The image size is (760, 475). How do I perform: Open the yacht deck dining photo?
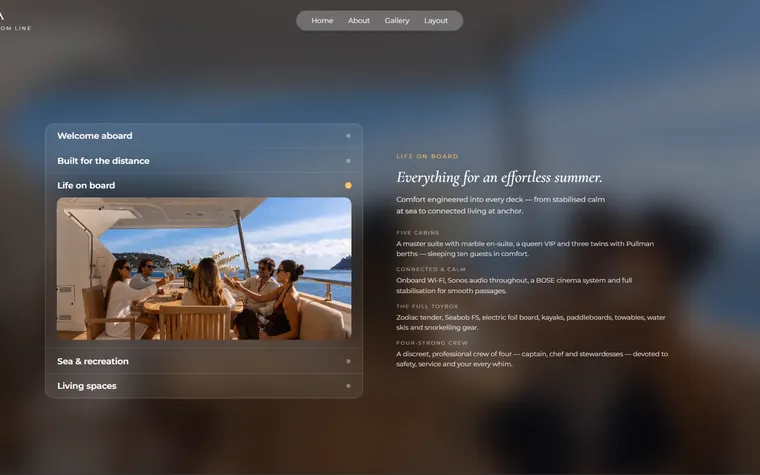tap(204, 269)
